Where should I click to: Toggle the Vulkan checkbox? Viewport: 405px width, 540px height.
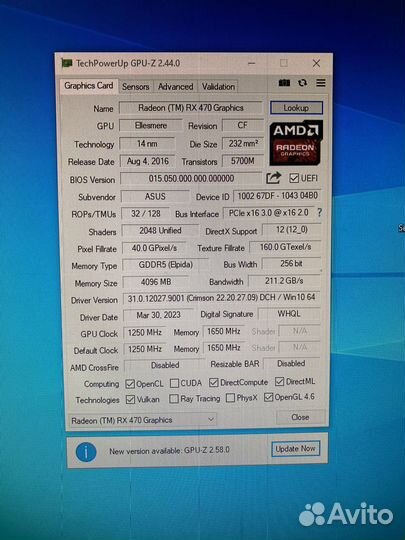click(130, 399)
